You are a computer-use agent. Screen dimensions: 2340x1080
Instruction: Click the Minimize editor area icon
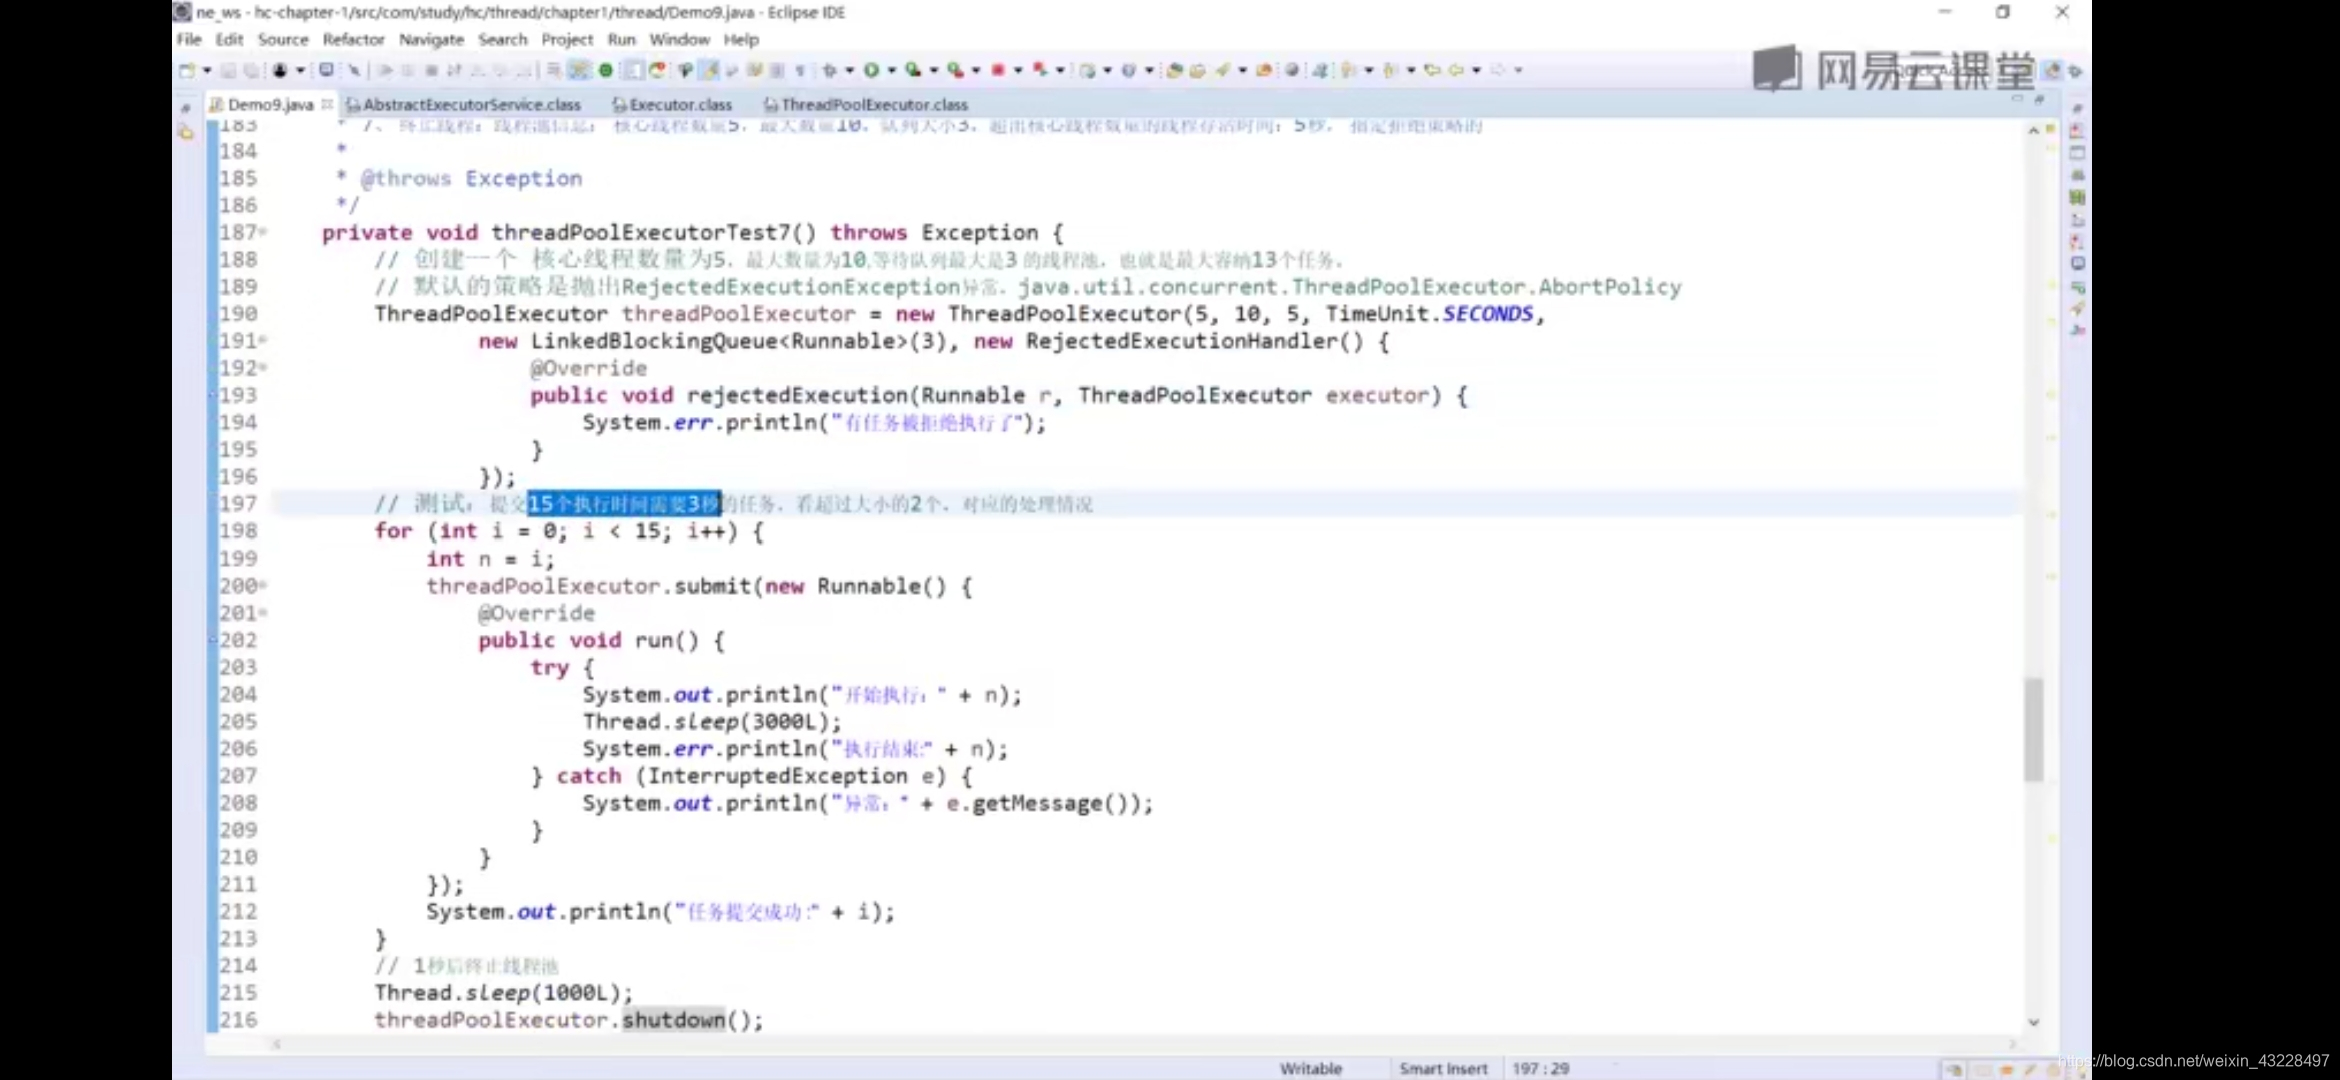[2017, 98]
